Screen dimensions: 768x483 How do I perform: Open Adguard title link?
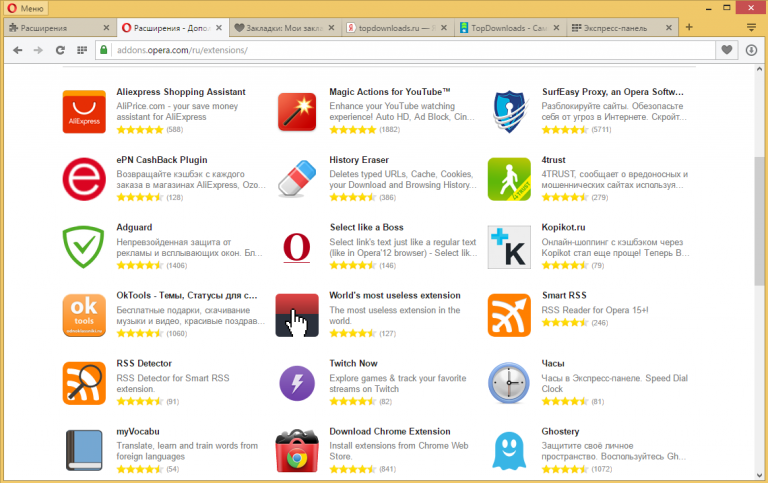[x=134, y=227]
